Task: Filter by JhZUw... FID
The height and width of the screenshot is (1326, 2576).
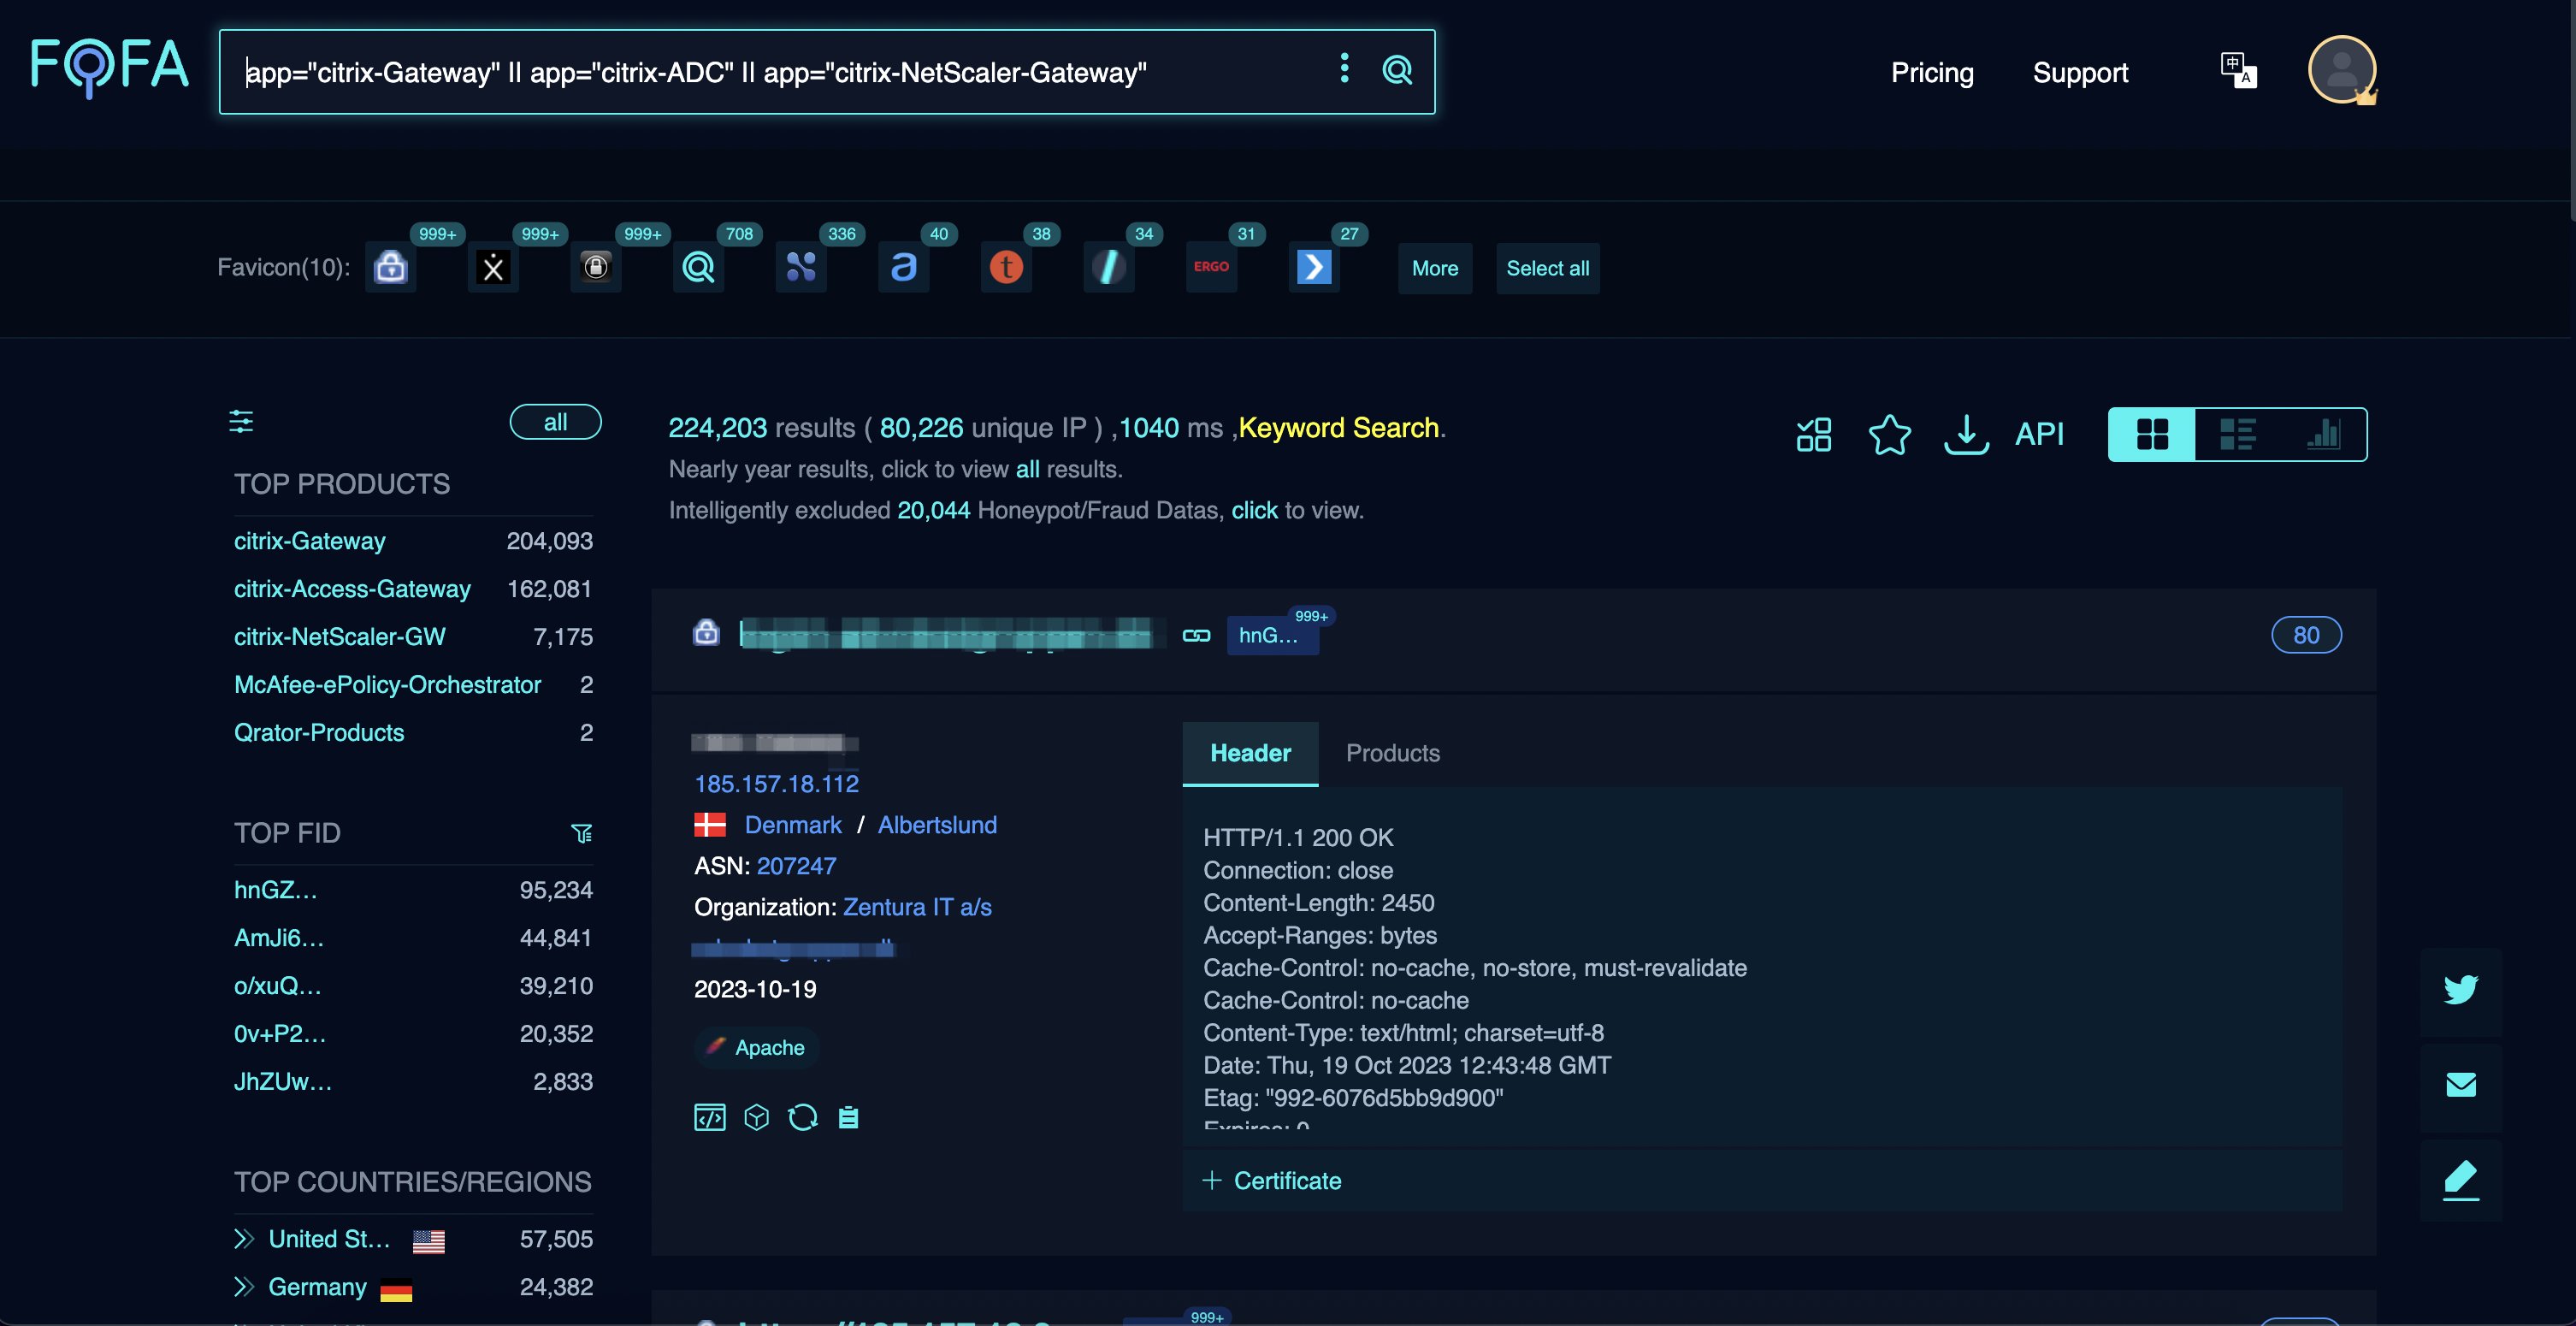Action: [282, 1082]
